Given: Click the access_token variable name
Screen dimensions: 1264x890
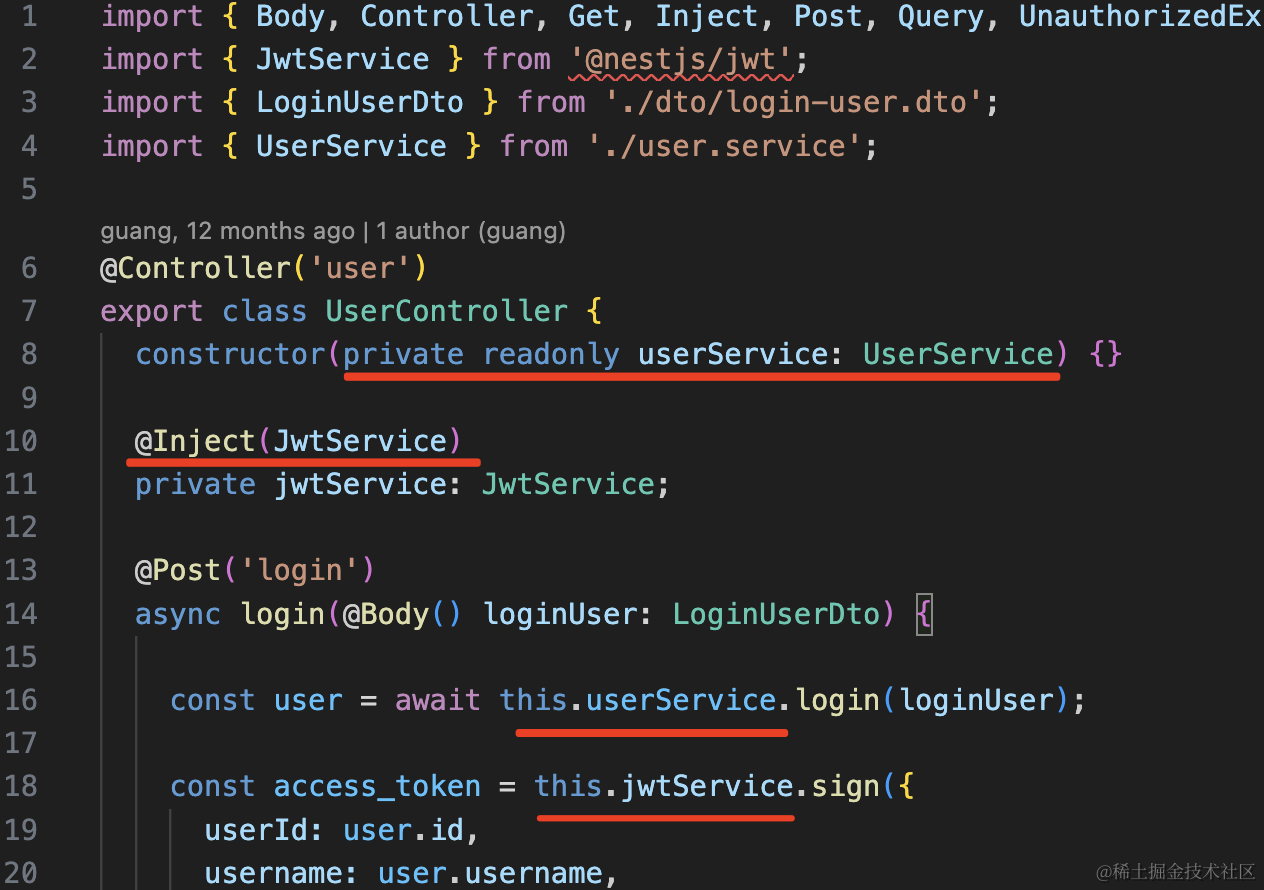Looking at the screenshot, I should 377,786.
